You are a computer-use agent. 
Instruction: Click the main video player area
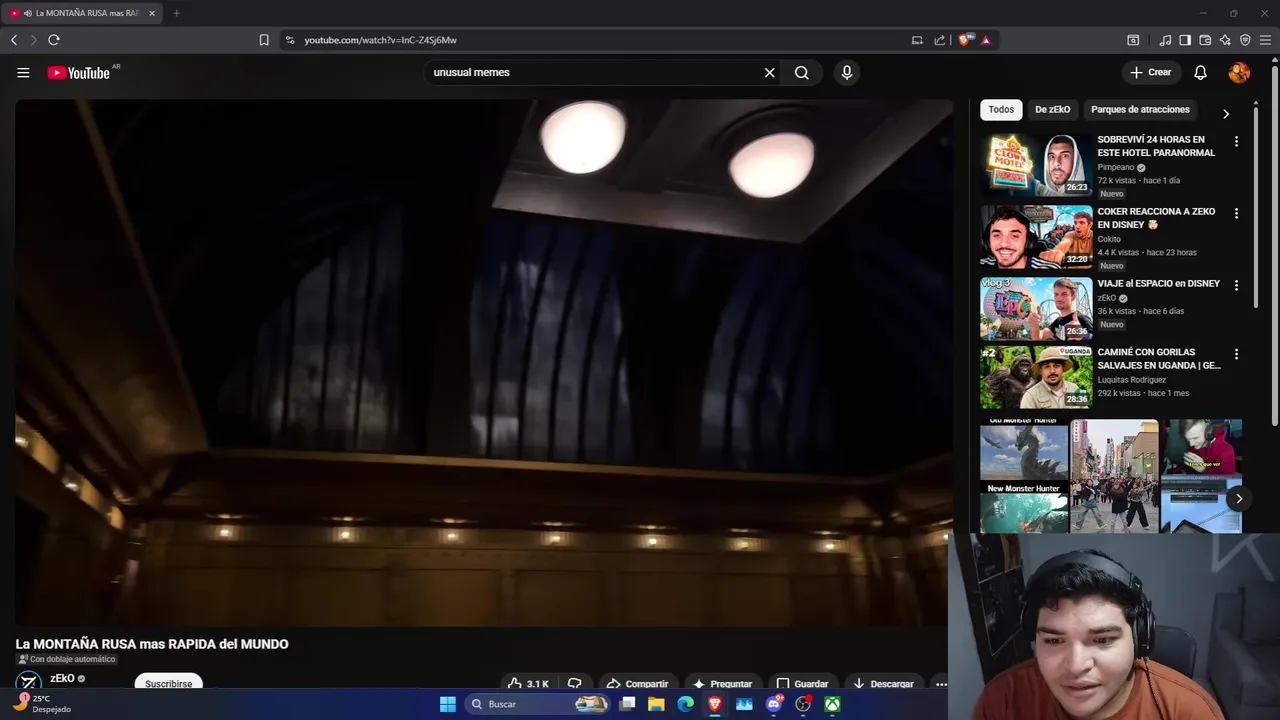point(484,362)
